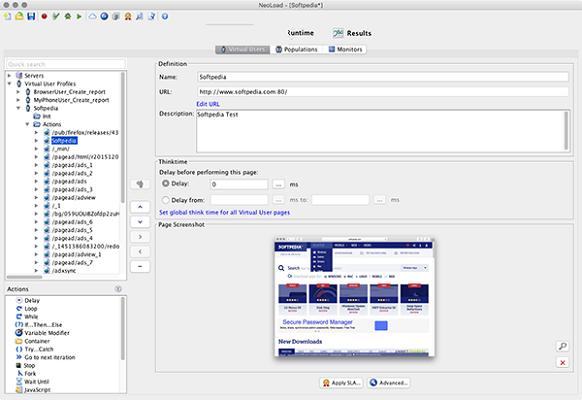Click the red Record toolbar icon
This screenshot has width=582, height=400.
(x=44, y=16)
